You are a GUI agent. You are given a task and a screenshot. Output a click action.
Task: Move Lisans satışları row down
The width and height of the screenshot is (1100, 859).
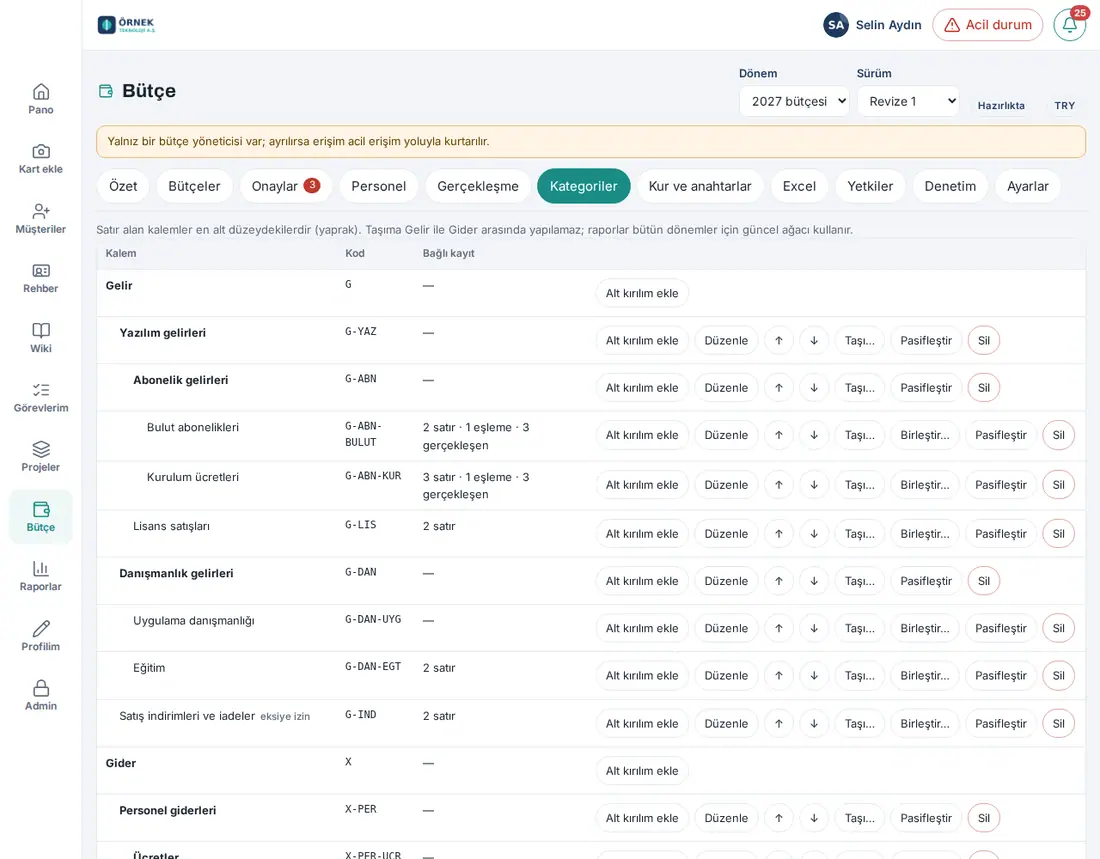tap(814, 534)
